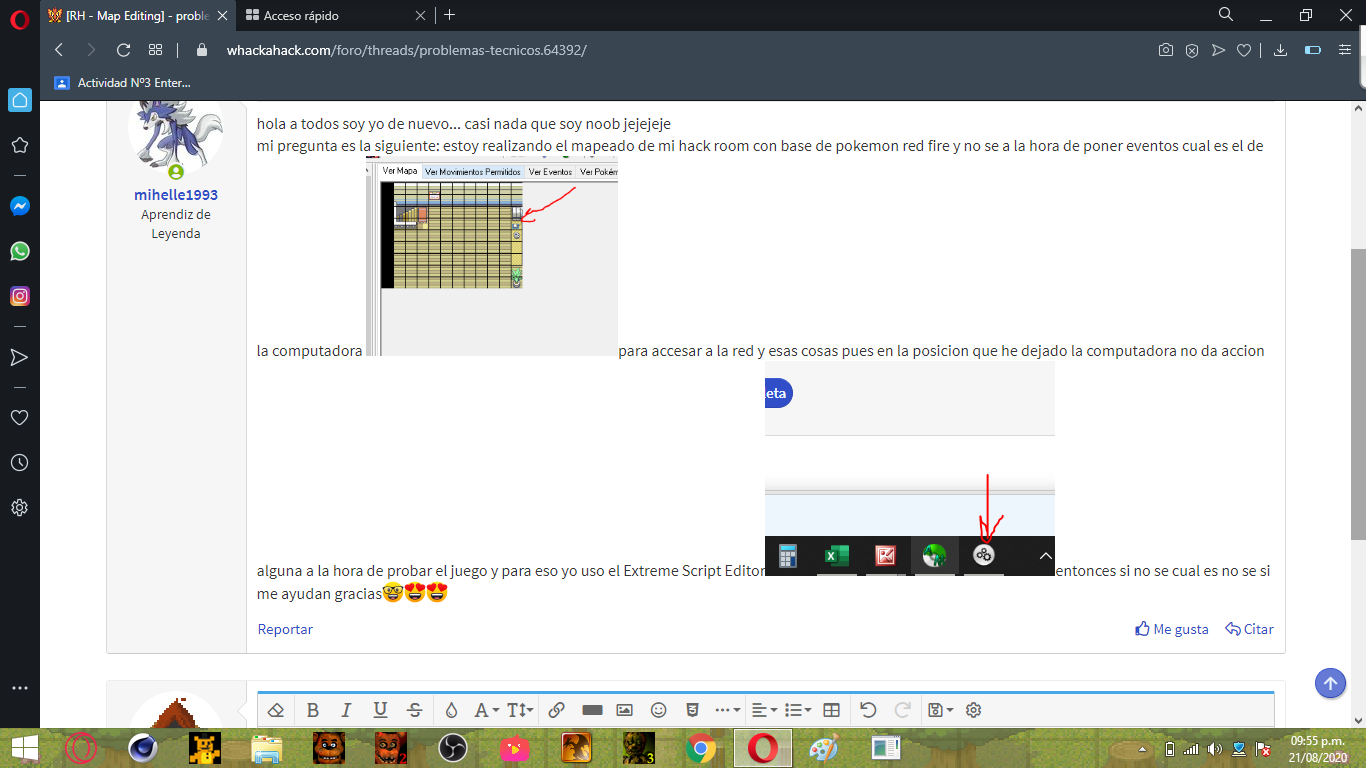This screenshot has width=1366, height=768.
Task: Open the smiley emoji picker
Action: 659,710
